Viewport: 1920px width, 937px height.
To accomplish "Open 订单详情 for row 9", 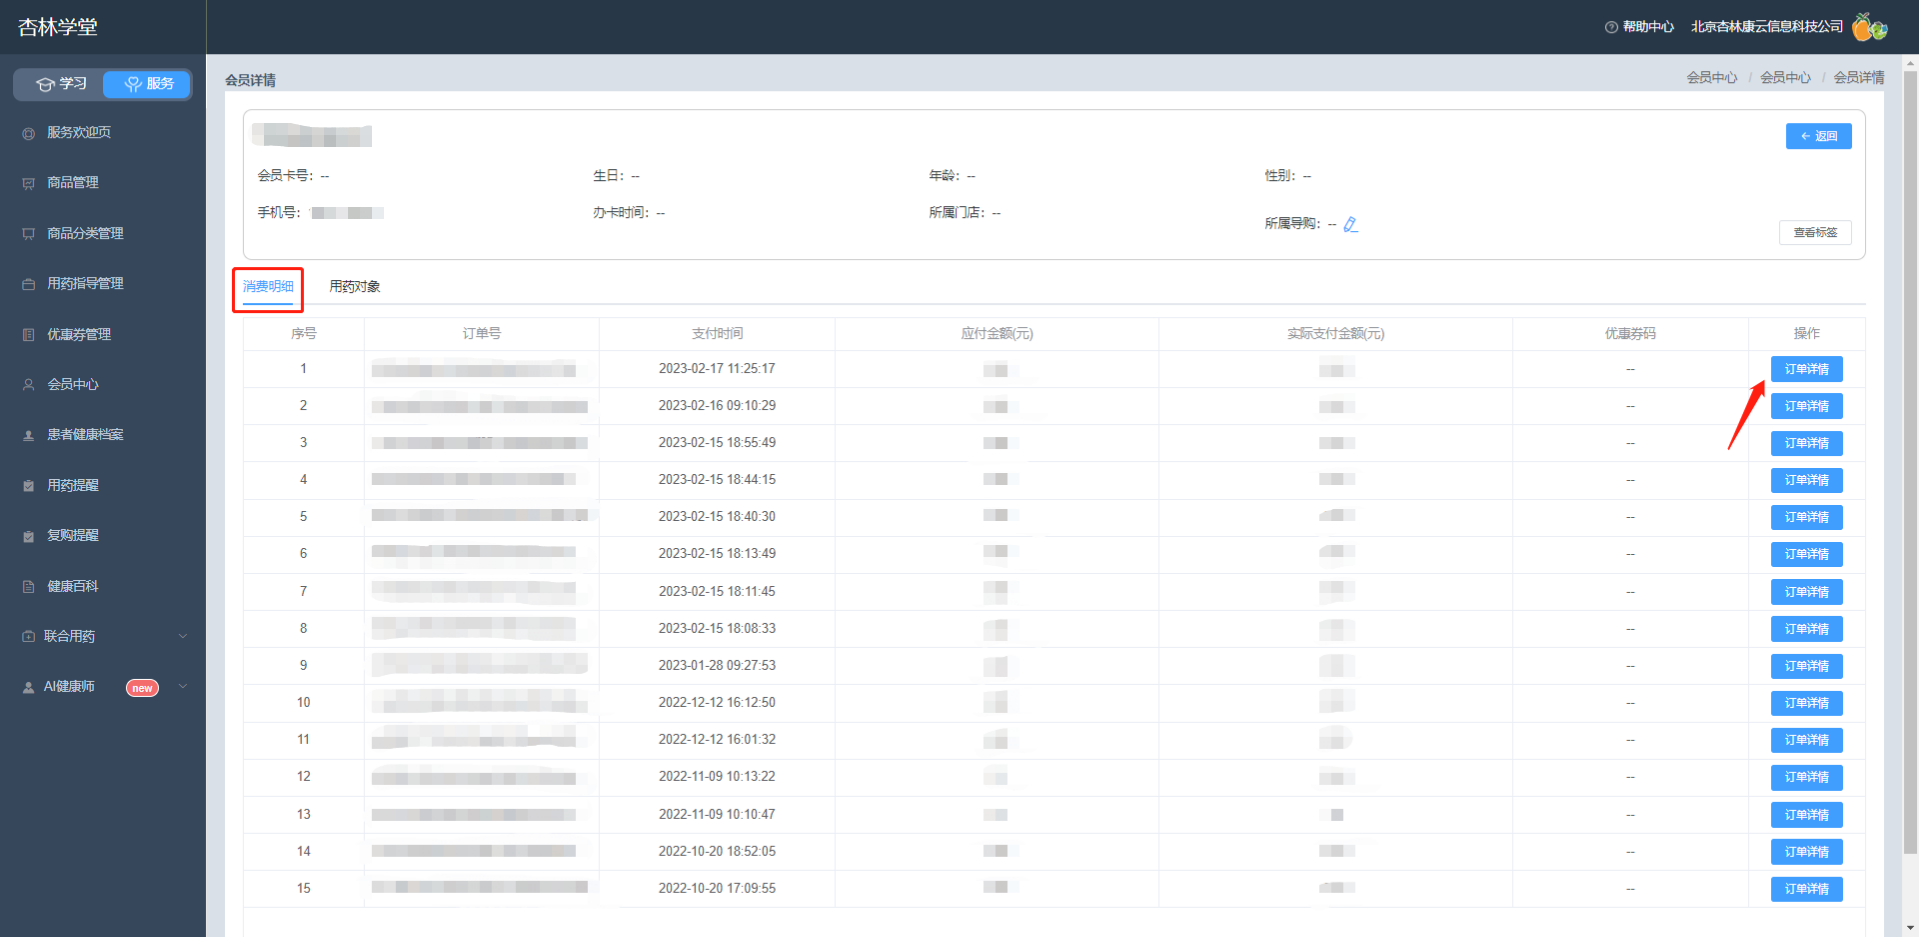I will tap(1807, 667).
